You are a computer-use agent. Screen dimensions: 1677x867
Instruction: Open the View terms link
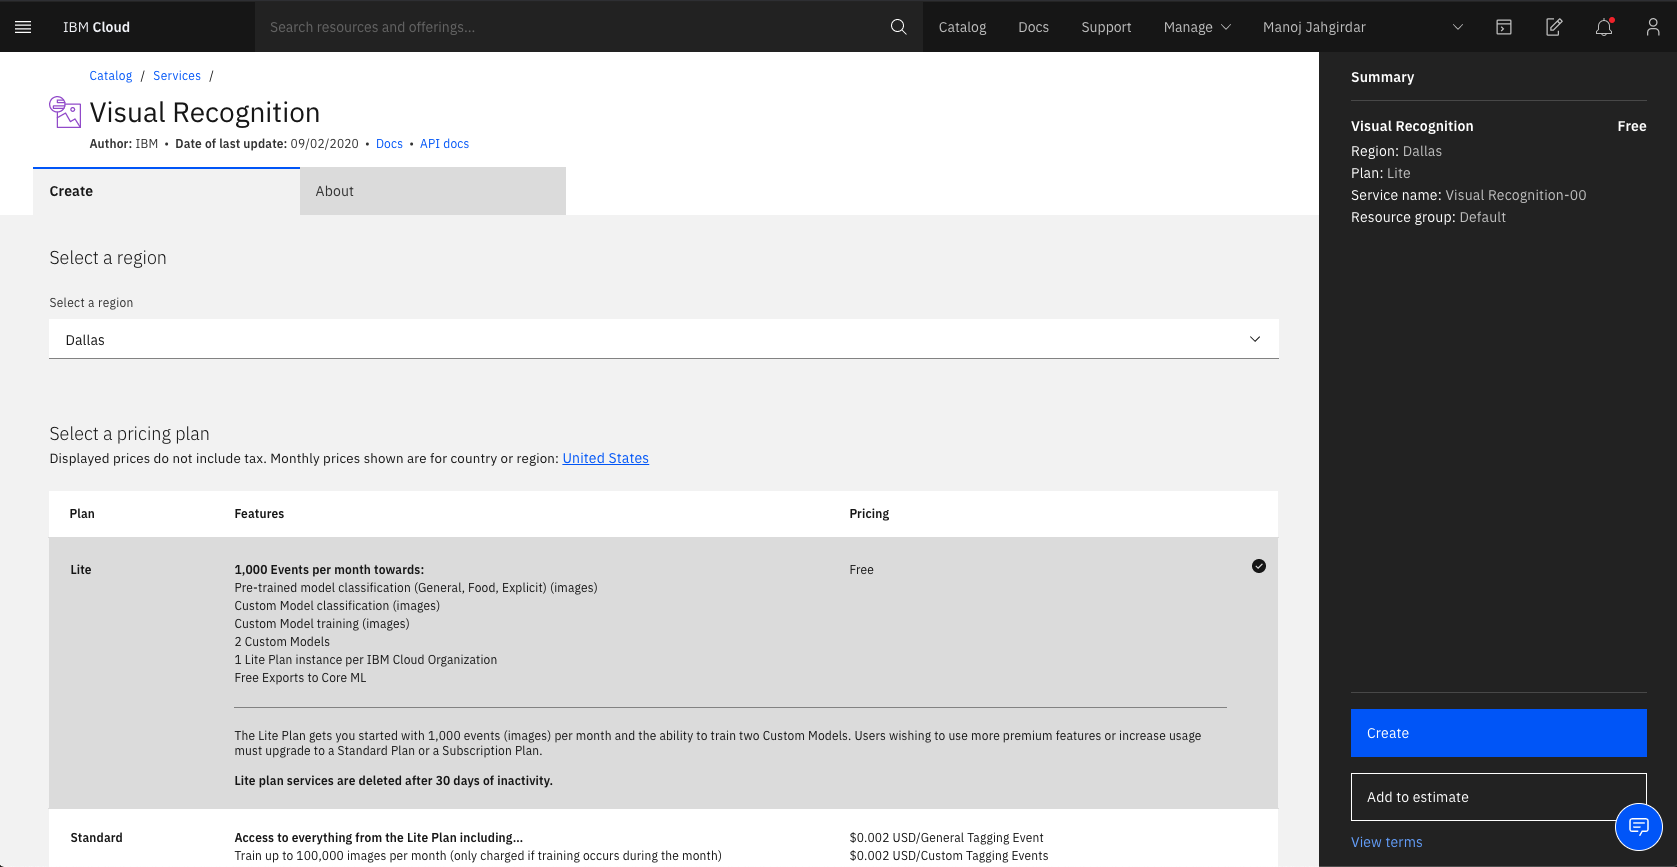pyautogui.click(x=1386, y=842)
